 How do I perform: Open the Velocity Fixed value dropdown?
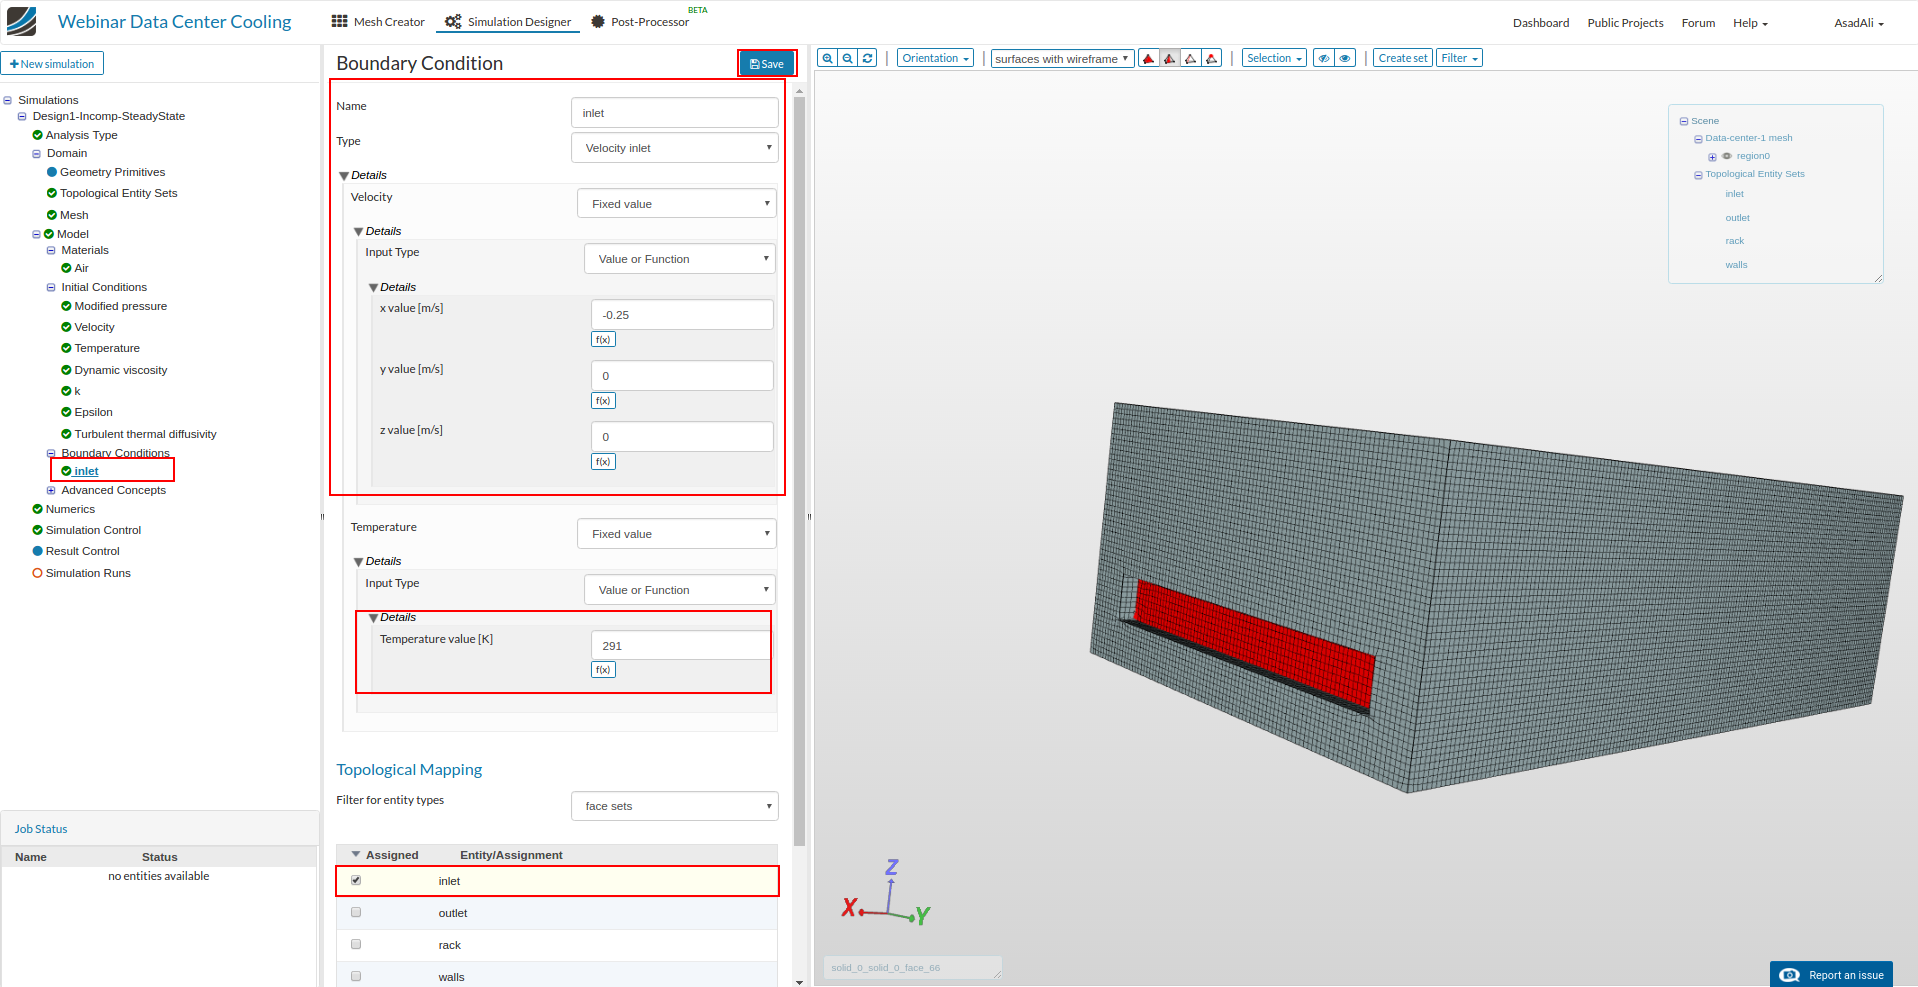click(x=677, y=204)
